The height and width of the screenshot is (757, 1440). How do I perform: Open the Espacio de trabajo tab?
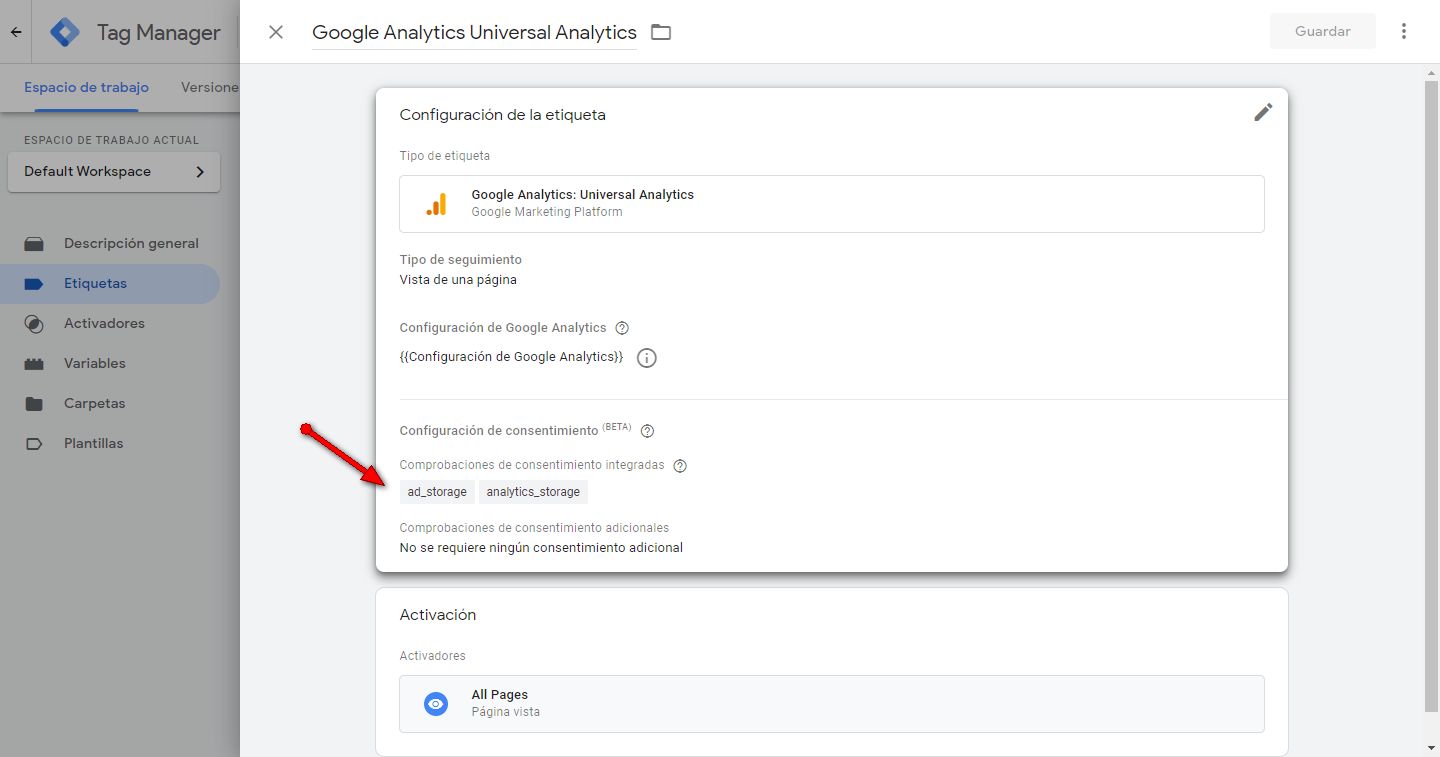[x=86, y=87]
